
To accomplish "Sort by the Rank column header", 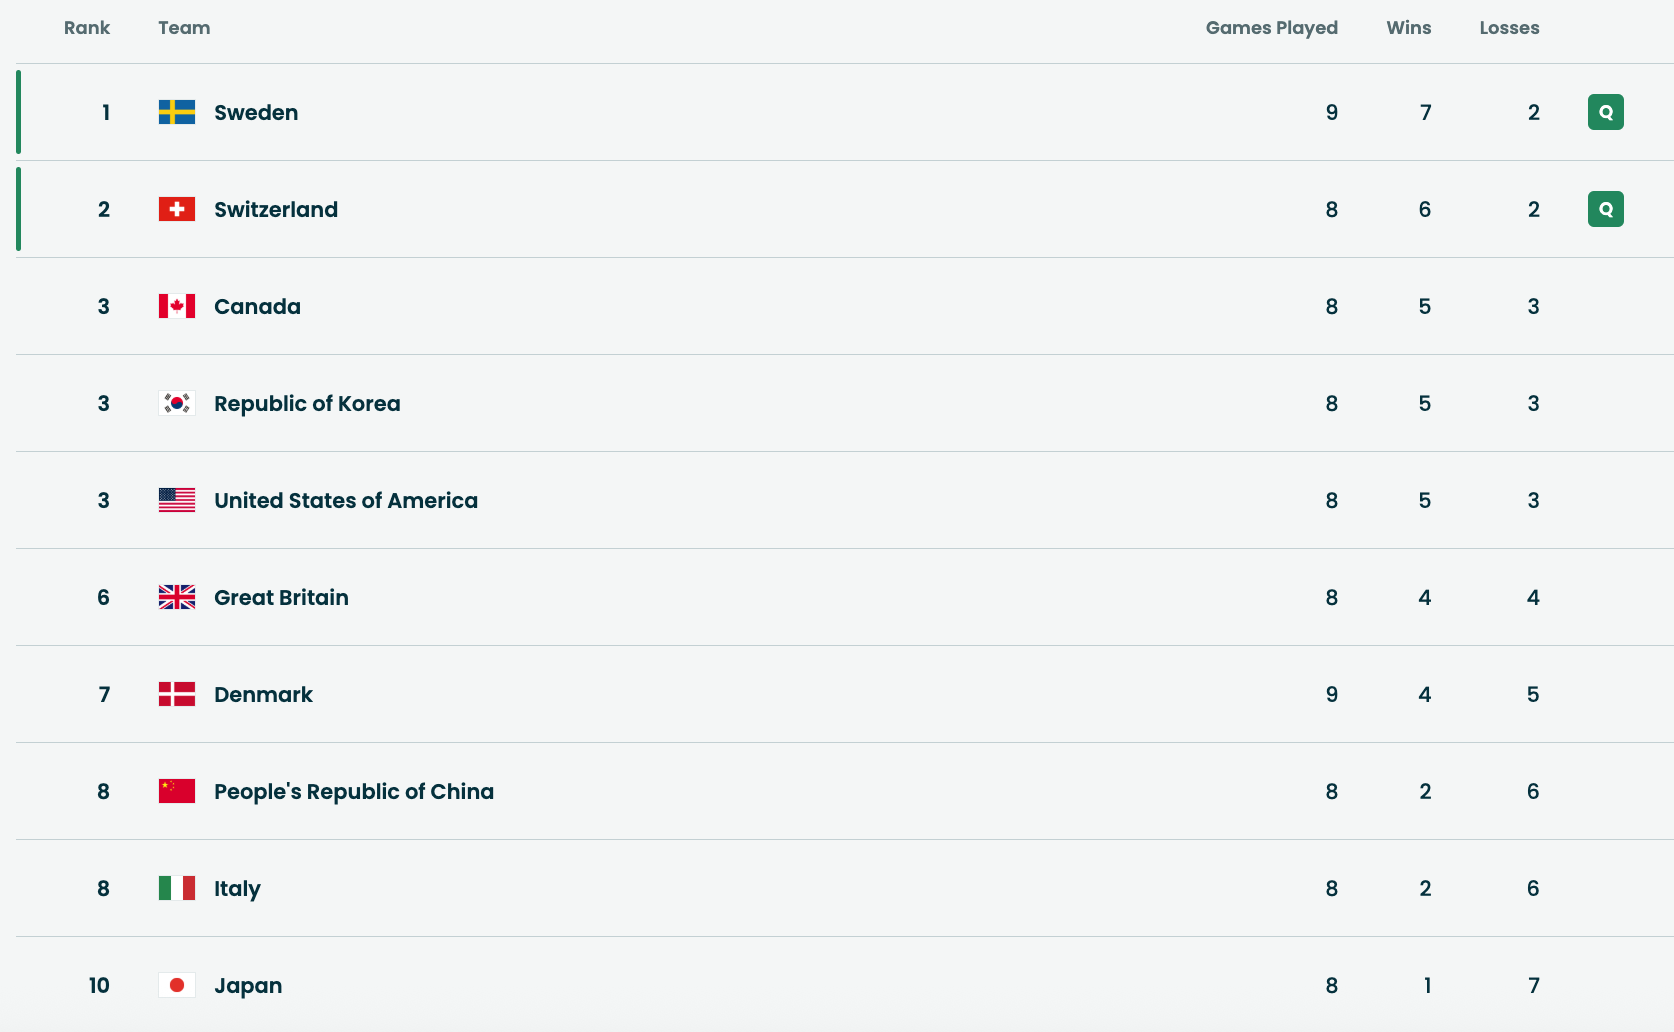I will (87, 28).
